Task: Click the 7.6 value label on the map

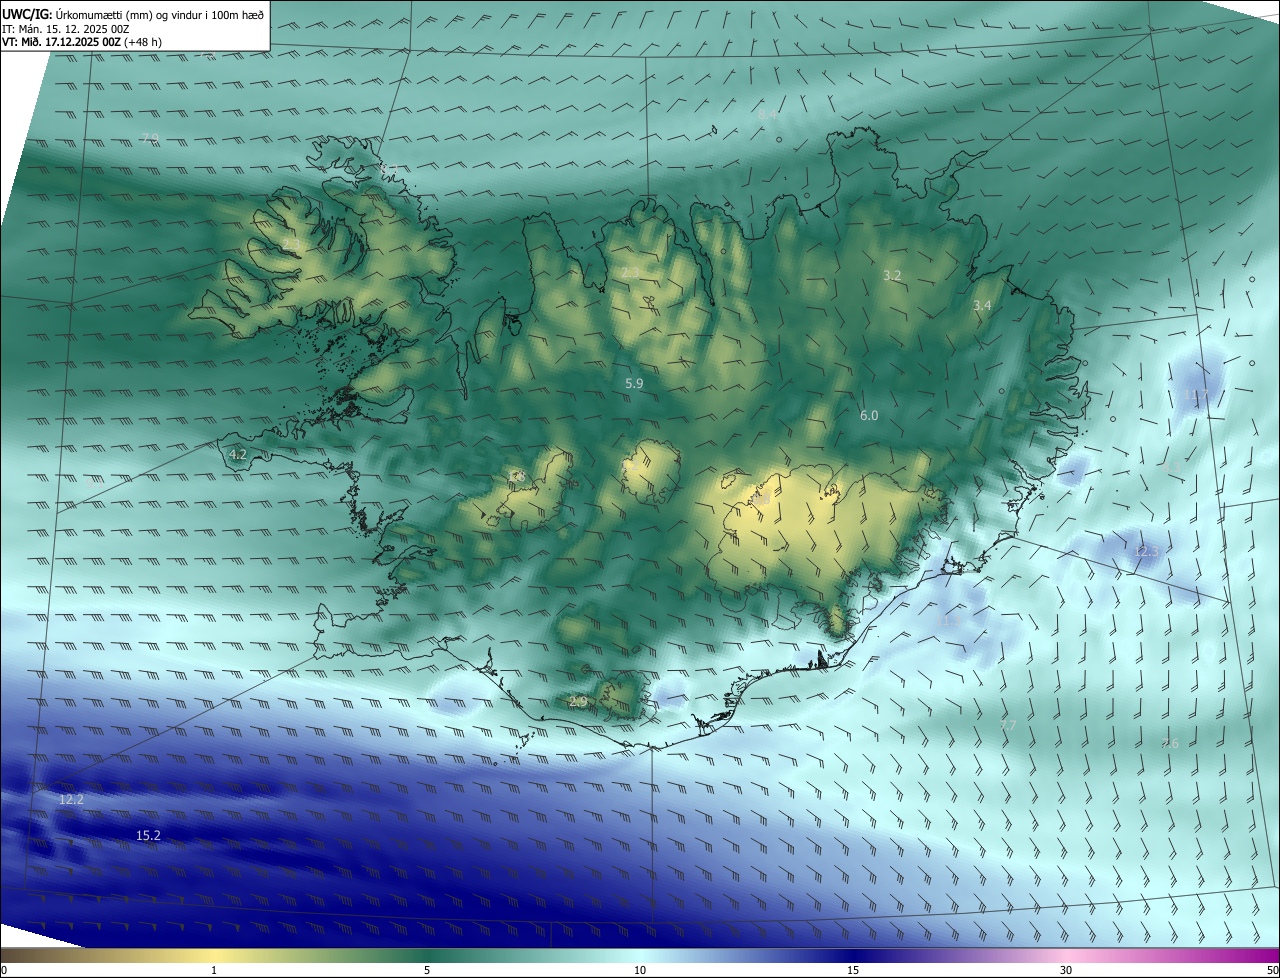Action: pyautogui.click(x=1170, y=743)
